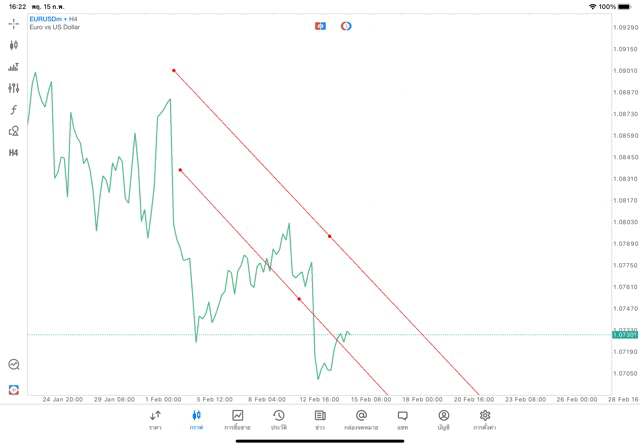
Task: Tap the circular red-blue clock icon
Action: pyautogui.click(x=346, y=25)
